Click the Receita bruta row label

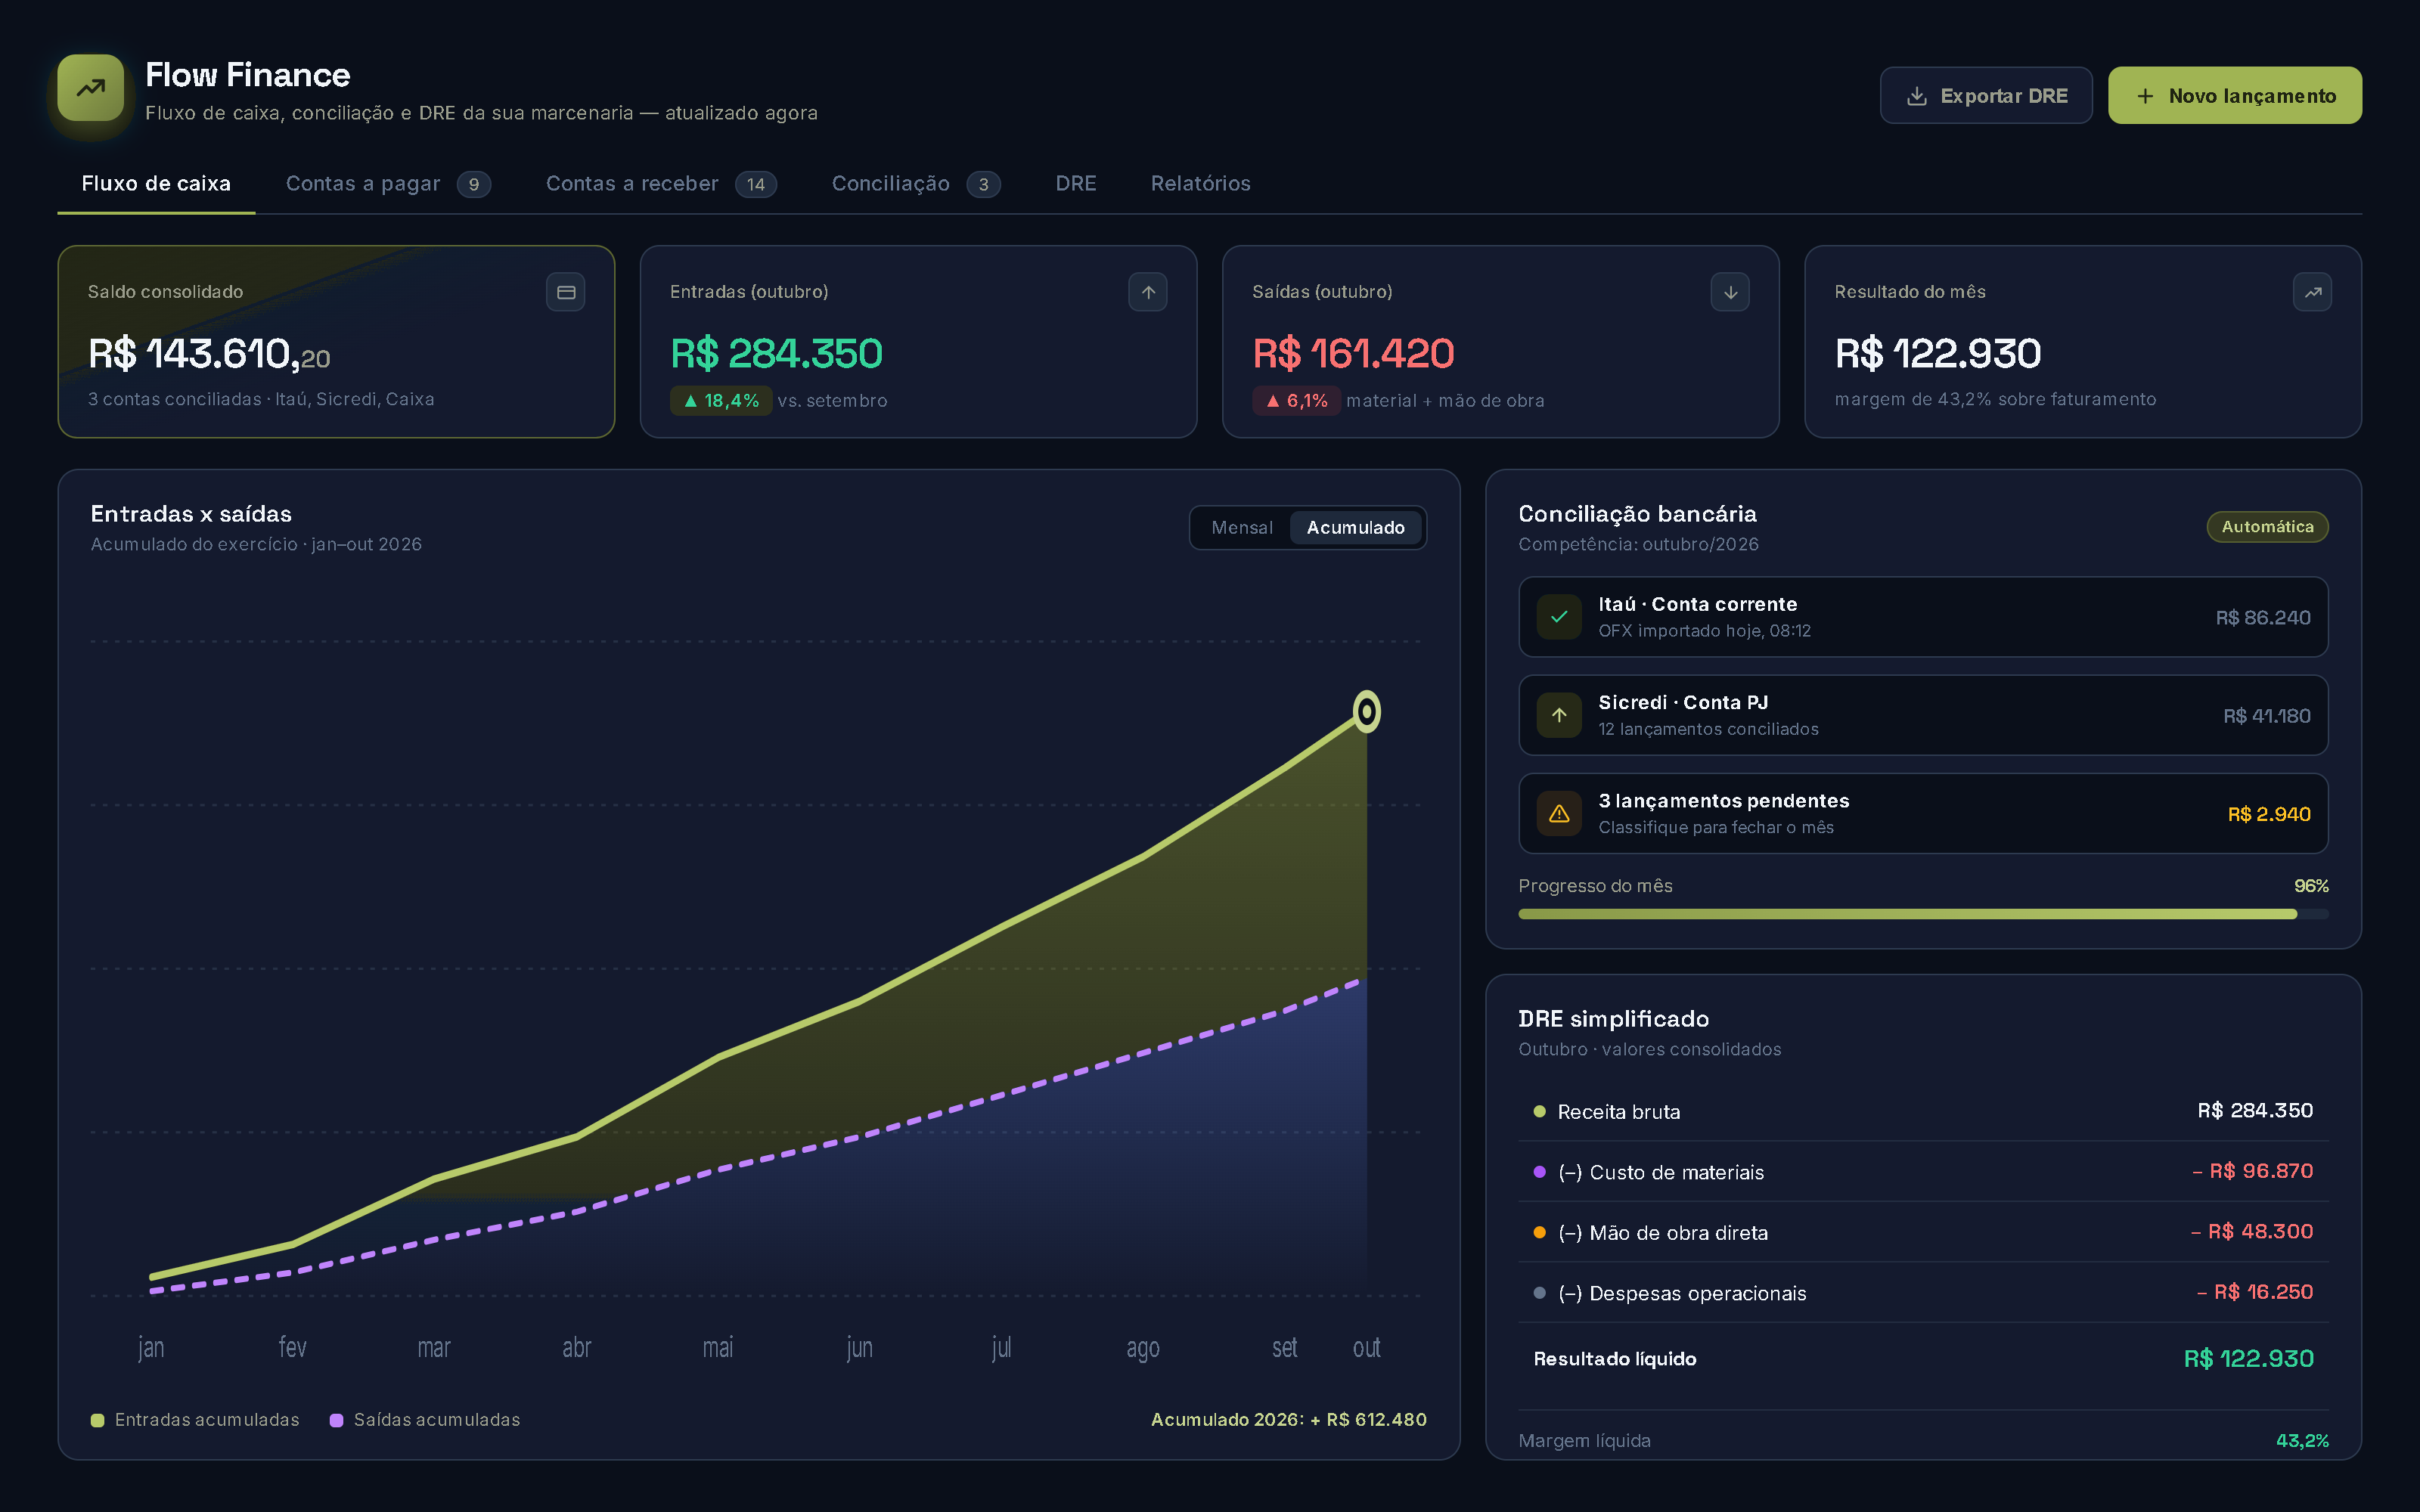pos(1618,1112)
